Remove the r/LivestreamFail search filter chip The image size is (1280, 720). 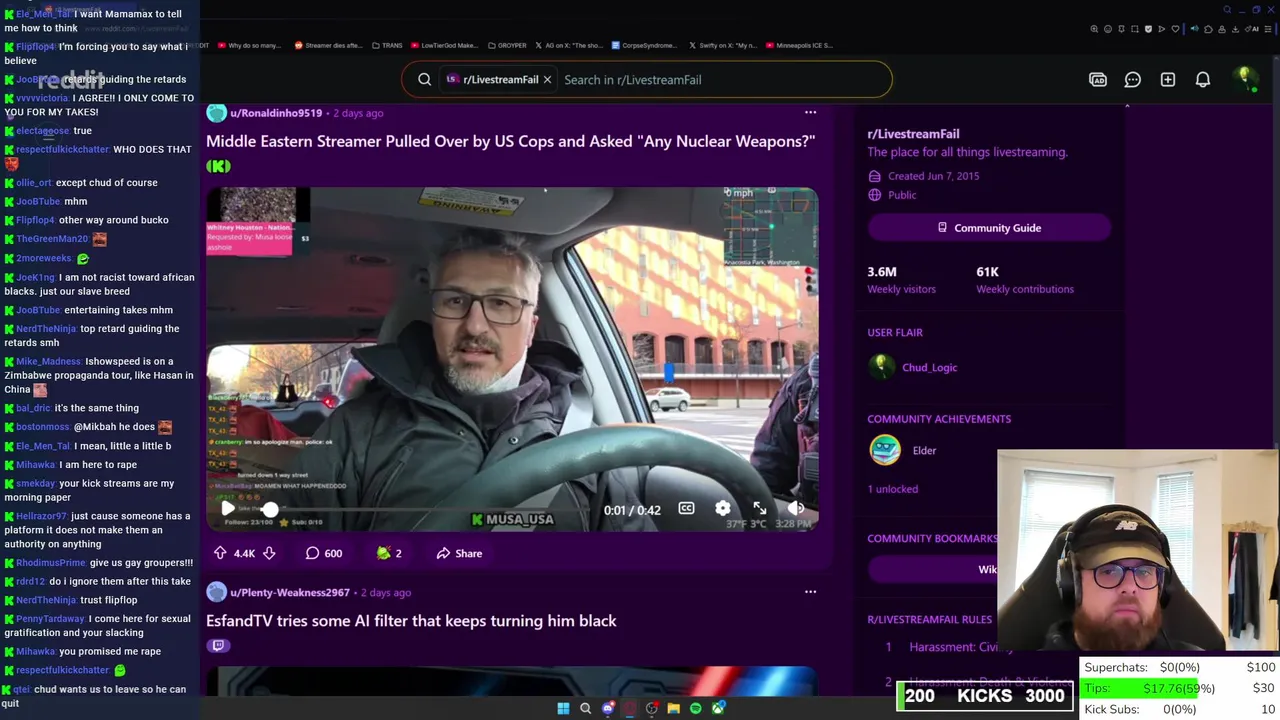pos(547,80)
